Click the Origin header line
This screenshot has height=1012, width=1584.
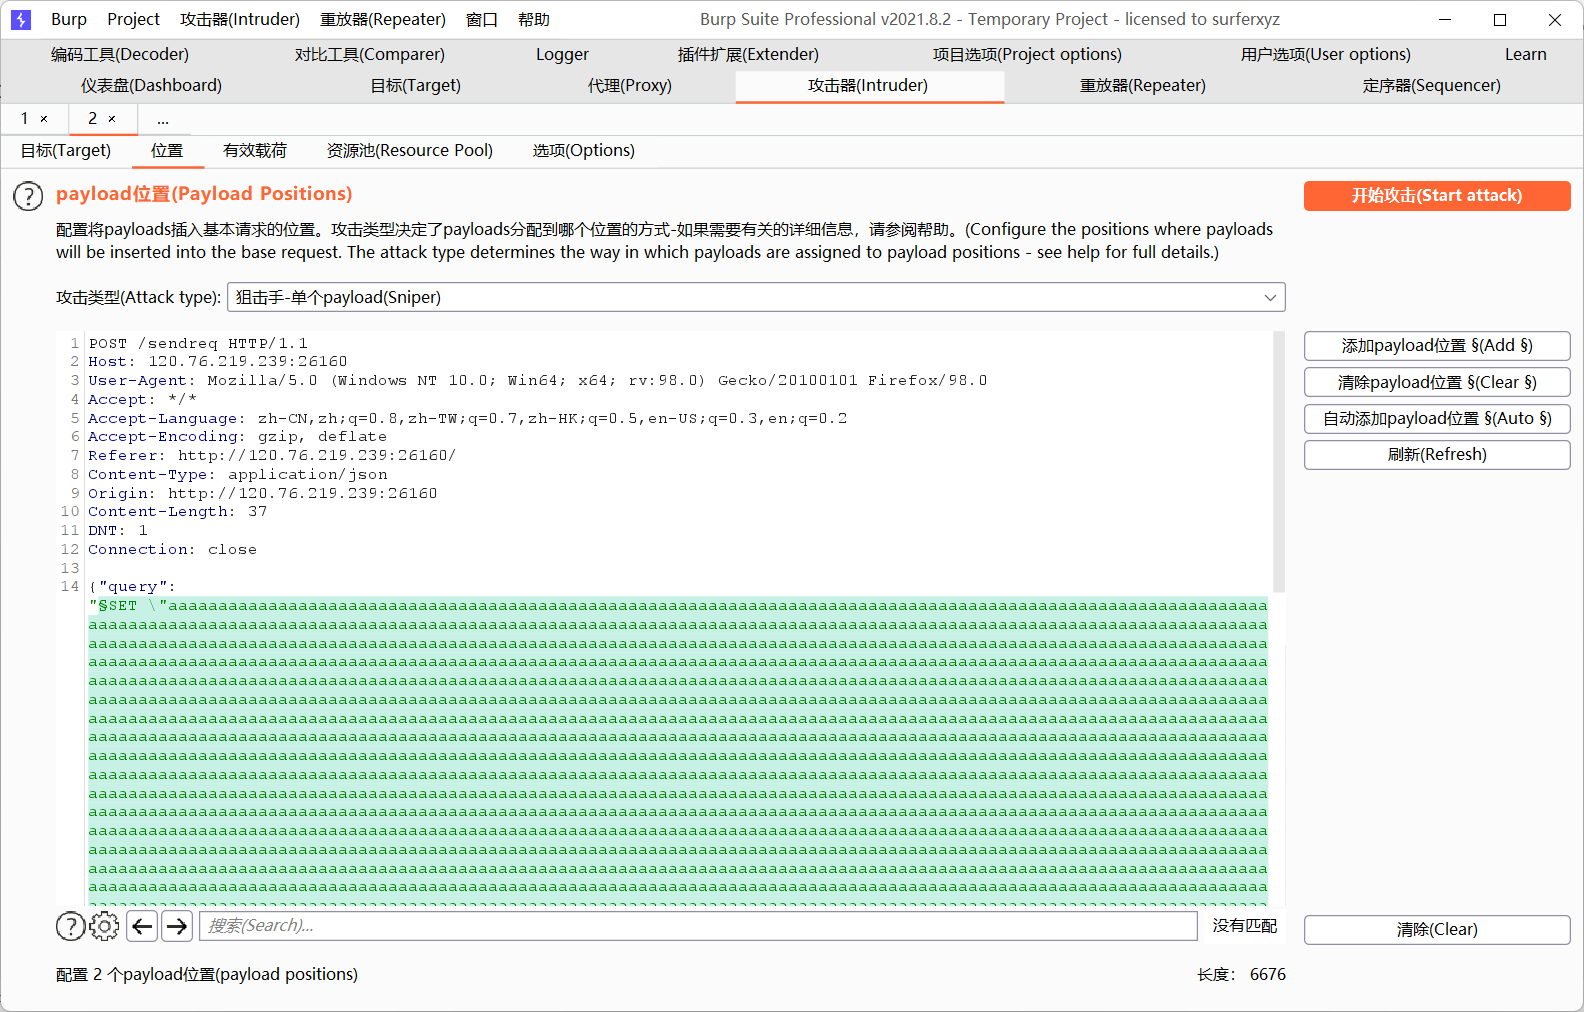click(263, 493)
